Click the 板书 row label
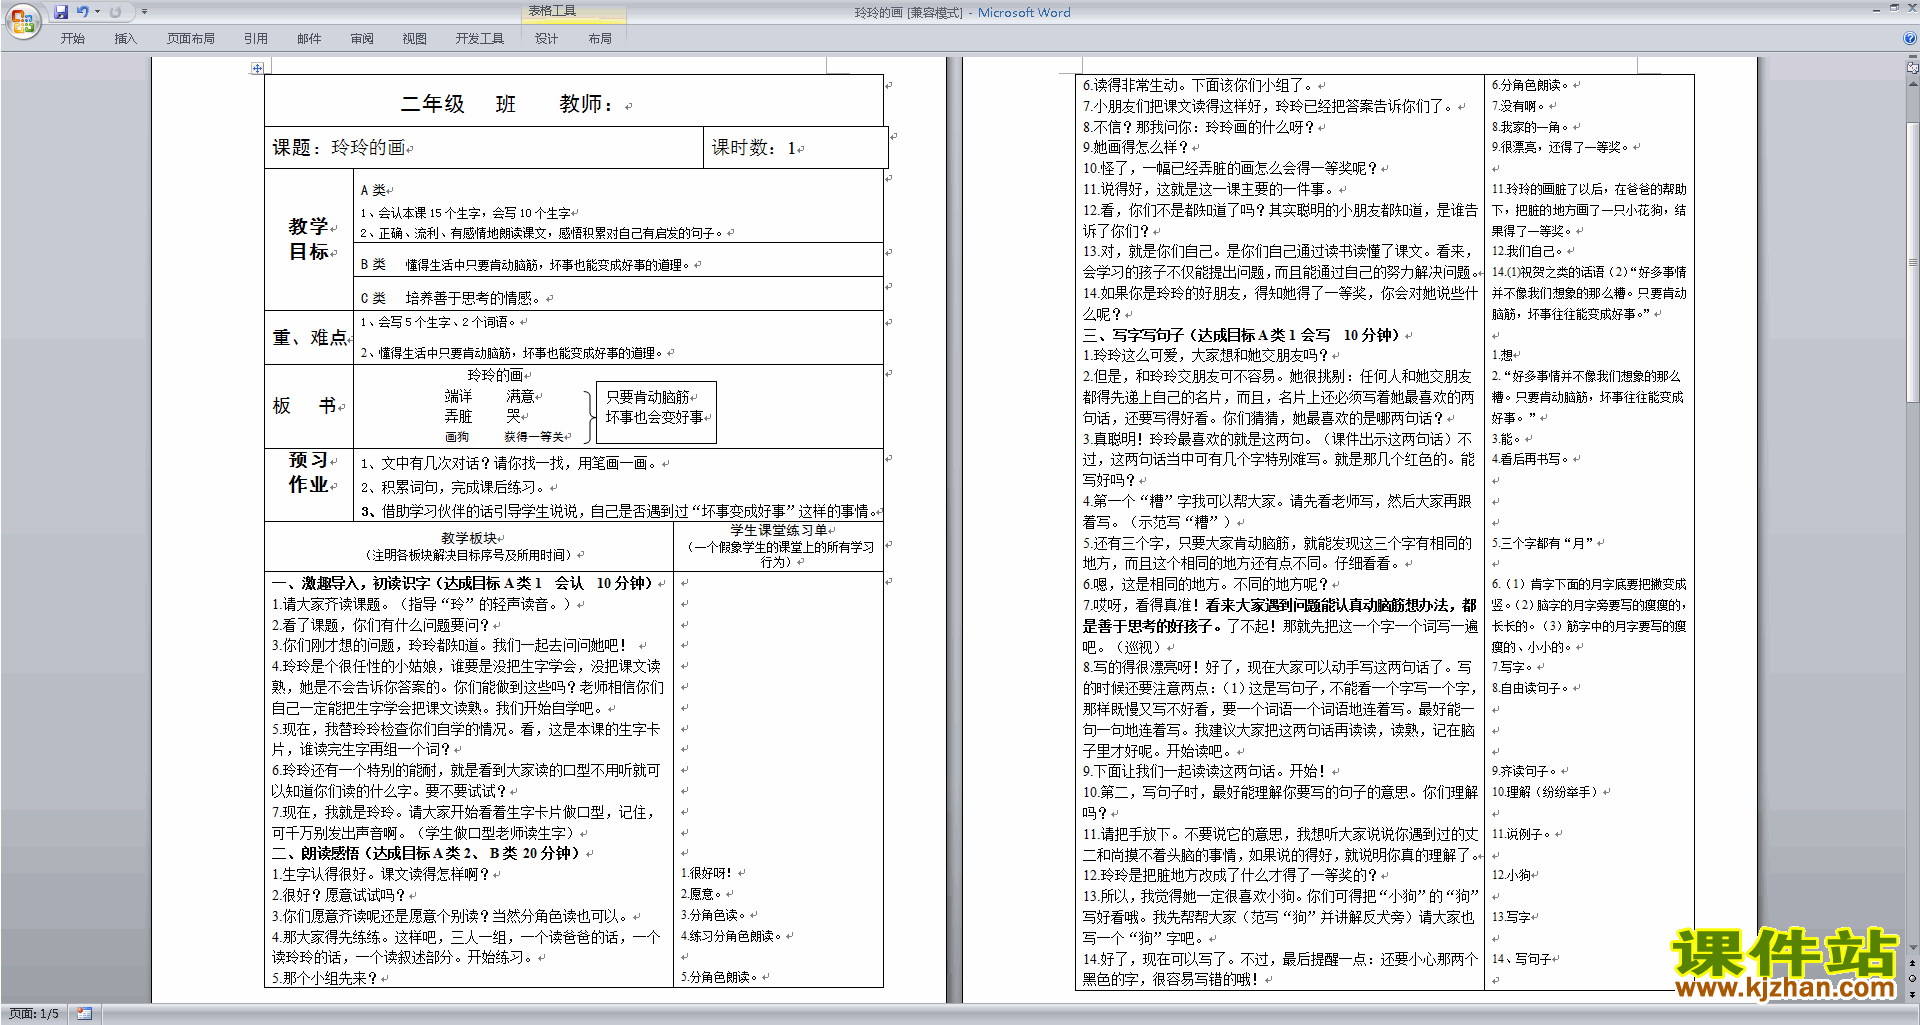The image size is (1920, 1025). (309, 406)
